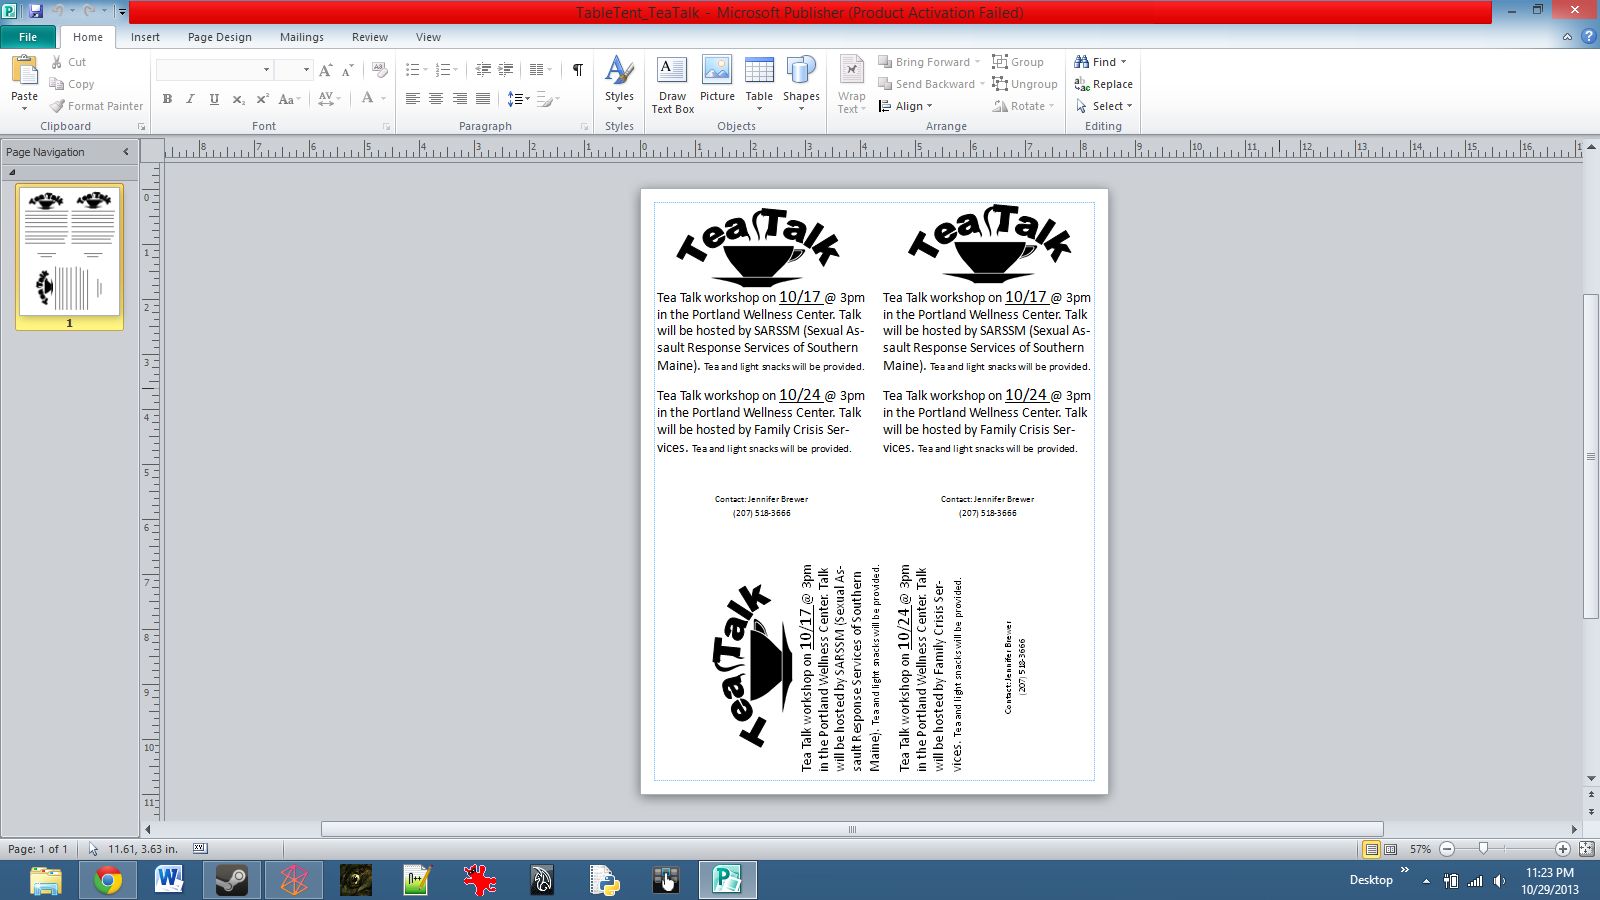Click the Cut command
Image resolution: width=1600 pixels, height=900 pixels.
68,62
